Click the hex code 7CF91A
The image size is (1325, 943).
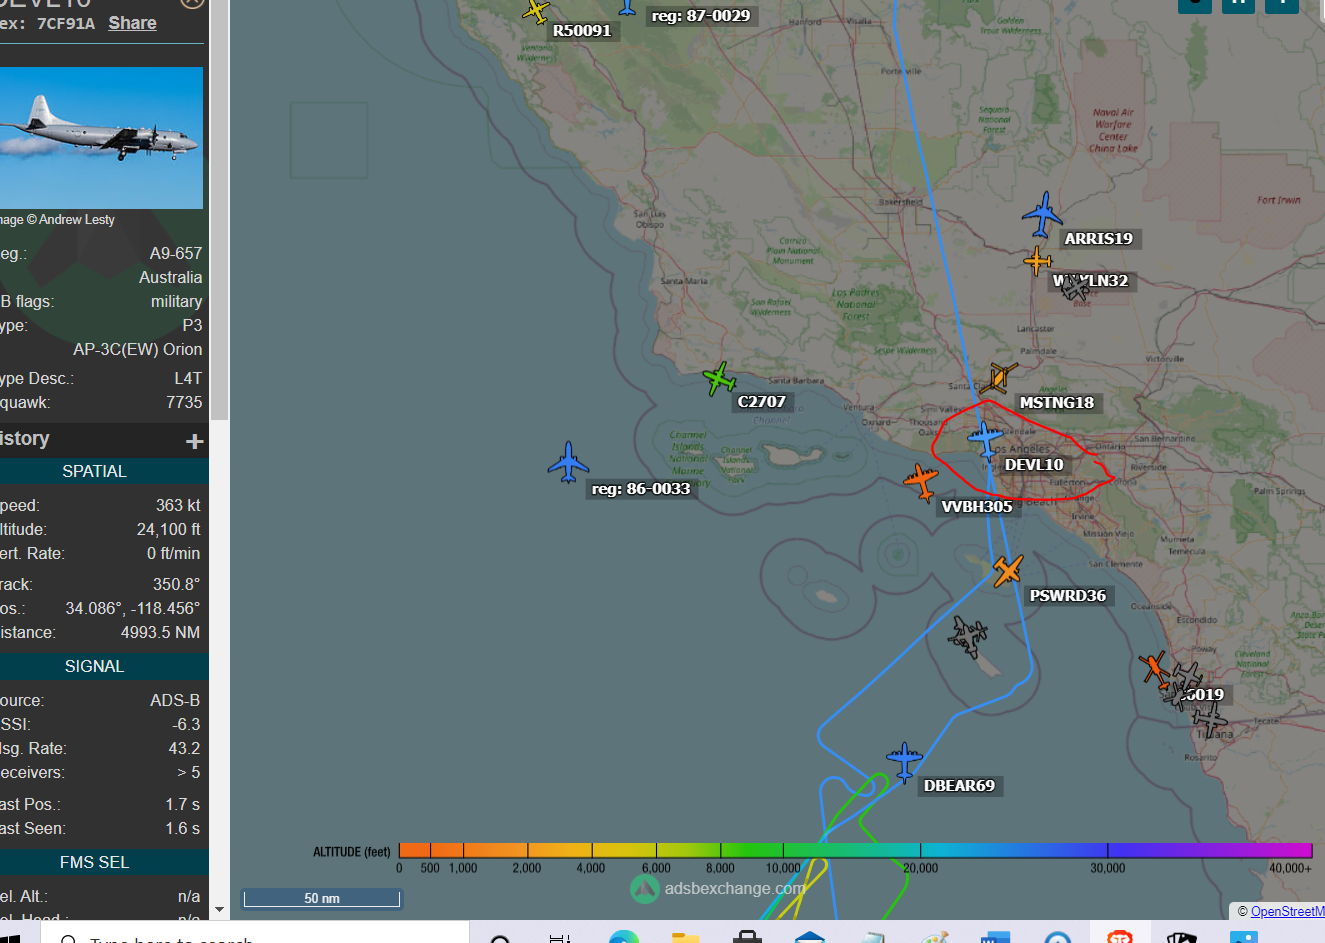click(x=66, y=23)
